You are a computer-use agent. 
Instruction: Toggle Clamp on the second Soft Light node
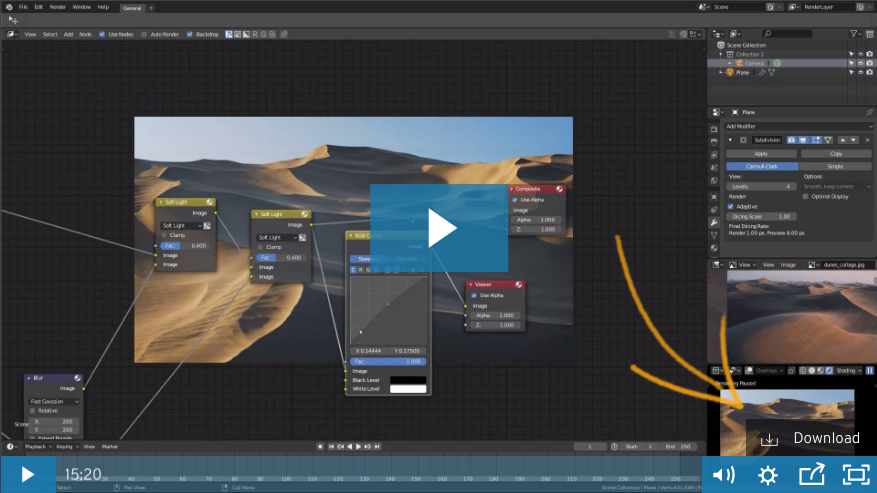tap(261, 247)
